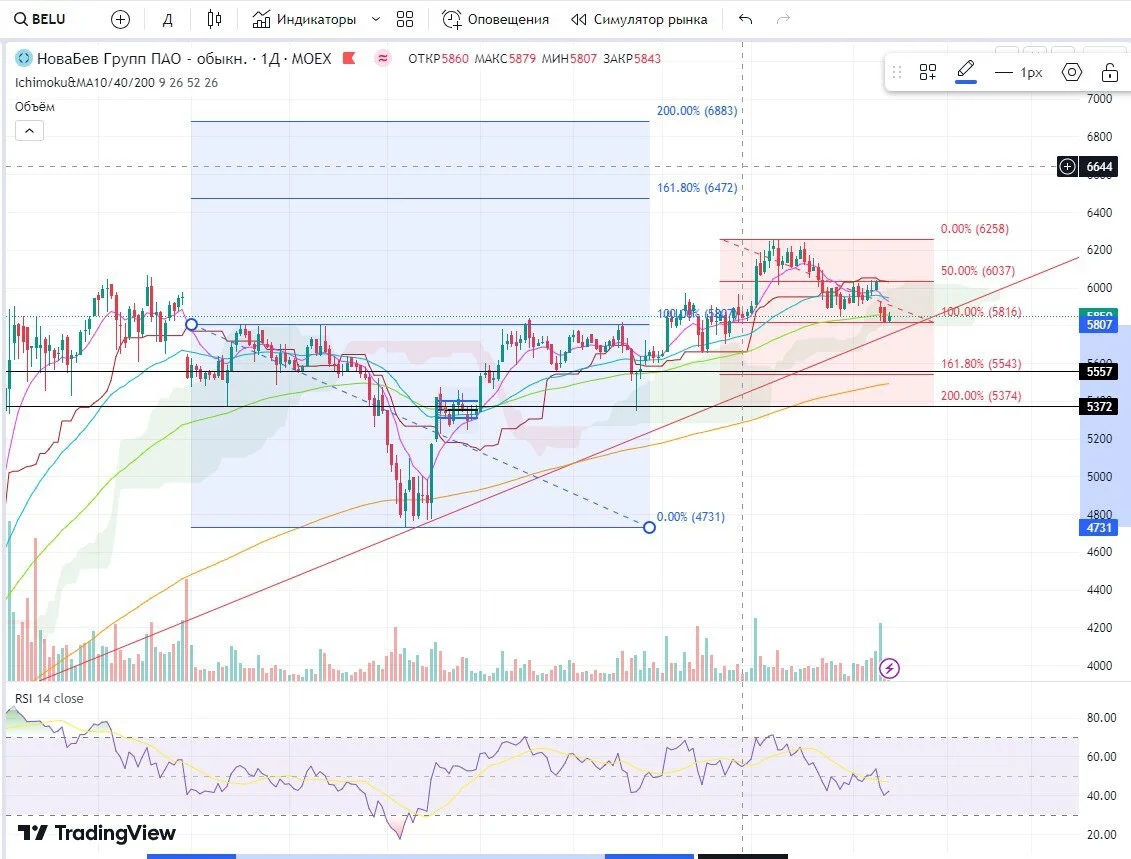Click the 7000 price scale label
This screenshot has height=859, width=1131.
point(1099,99)
